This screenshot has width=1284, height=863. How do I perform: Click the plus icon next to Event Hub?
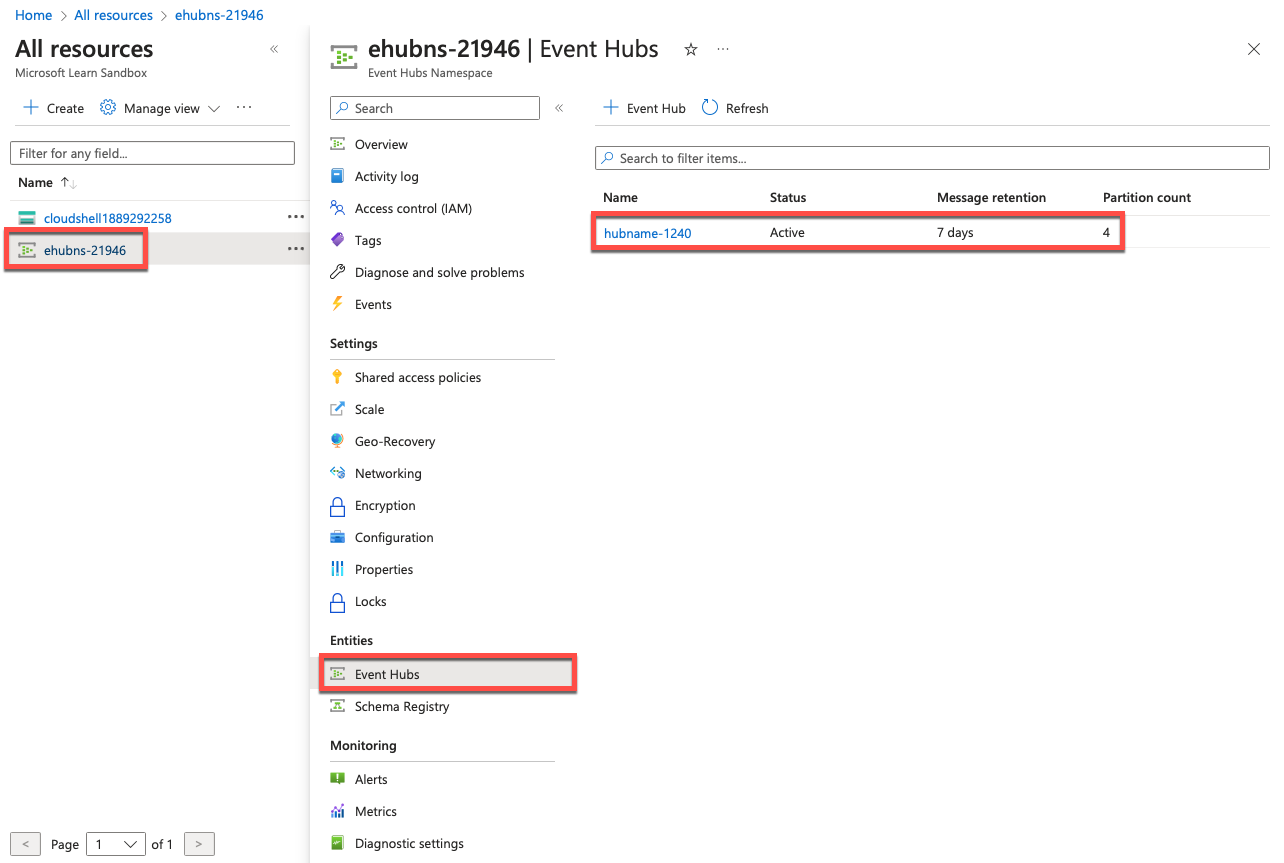click(x=612, y=107)
